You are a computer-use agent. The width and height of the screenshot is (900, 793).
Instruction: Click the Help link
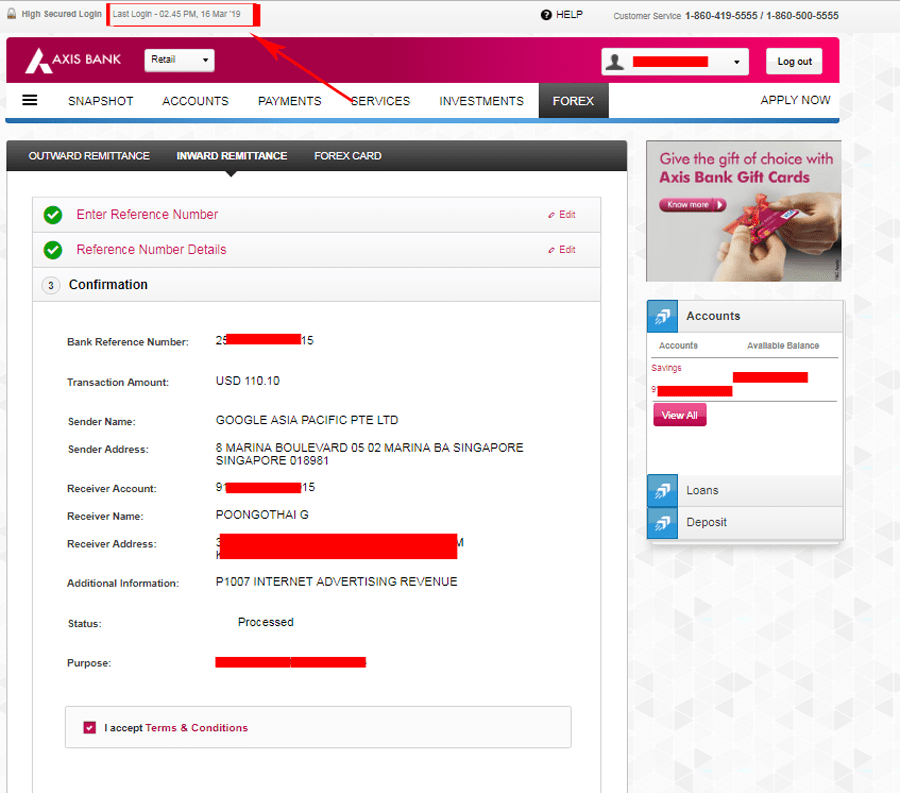569,15
